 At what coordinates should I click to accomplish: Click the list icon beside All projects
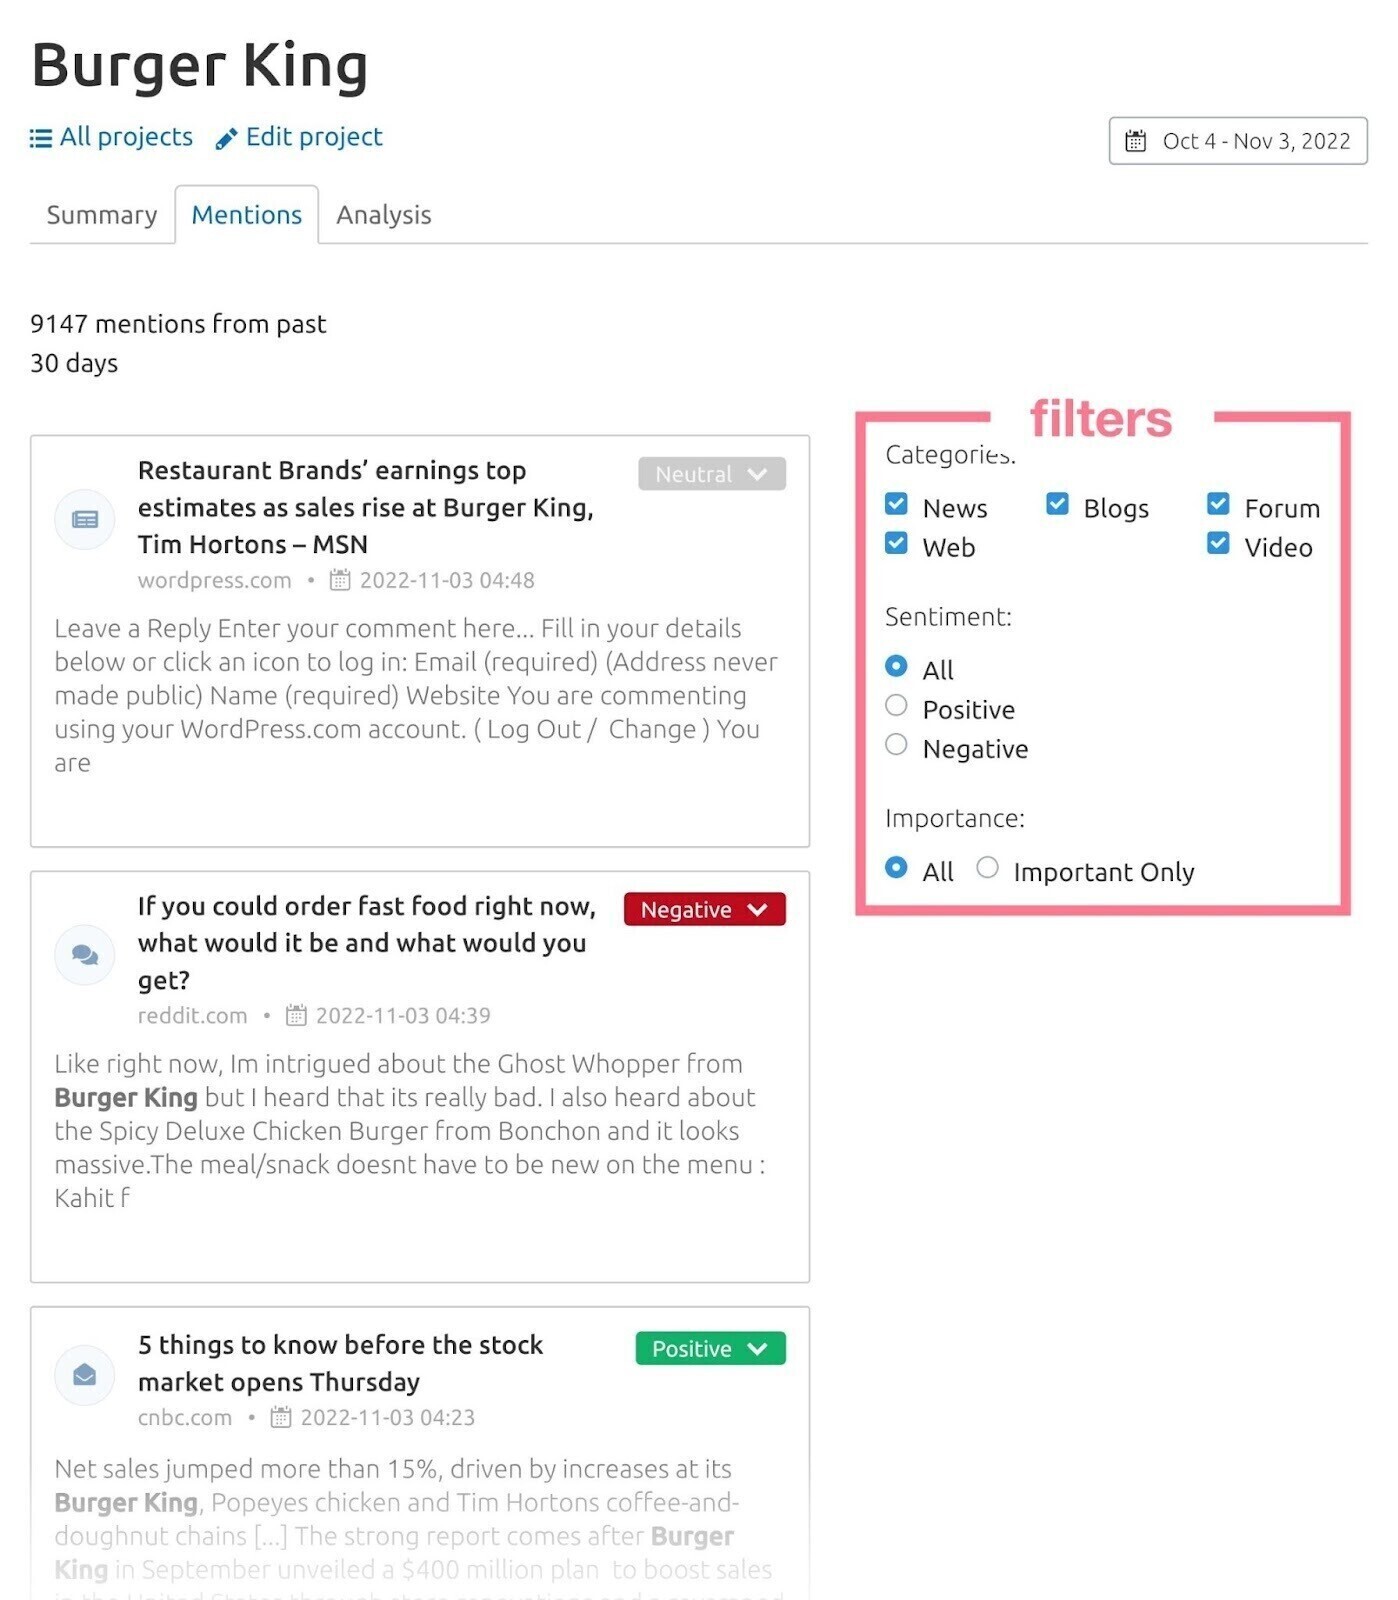tap(41, 138)
